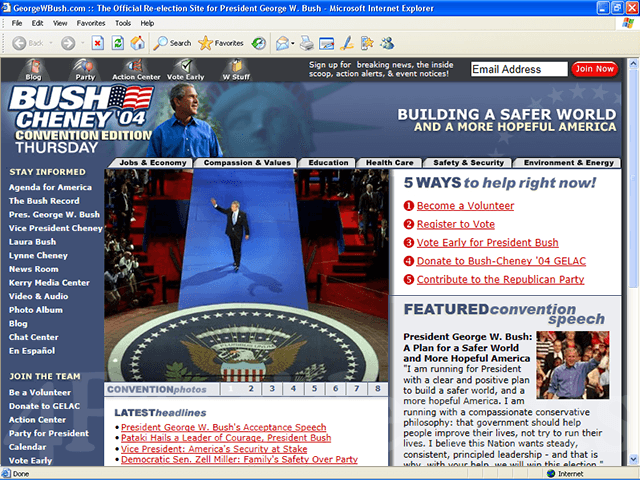Open Kerry Media Center sidebar link
640x480 pixels.
(x=49, y=282)
